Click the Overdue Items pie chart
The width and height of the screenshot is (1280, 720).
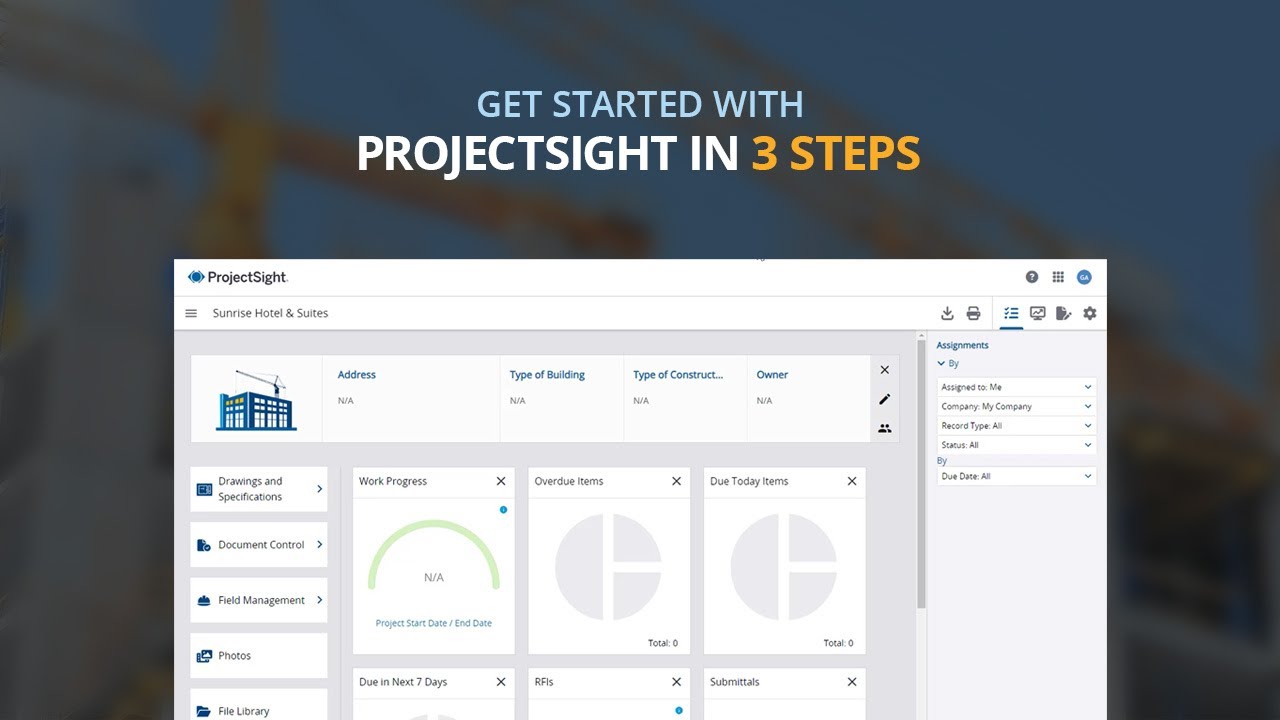pyautogui.click(x=608, y=567)
